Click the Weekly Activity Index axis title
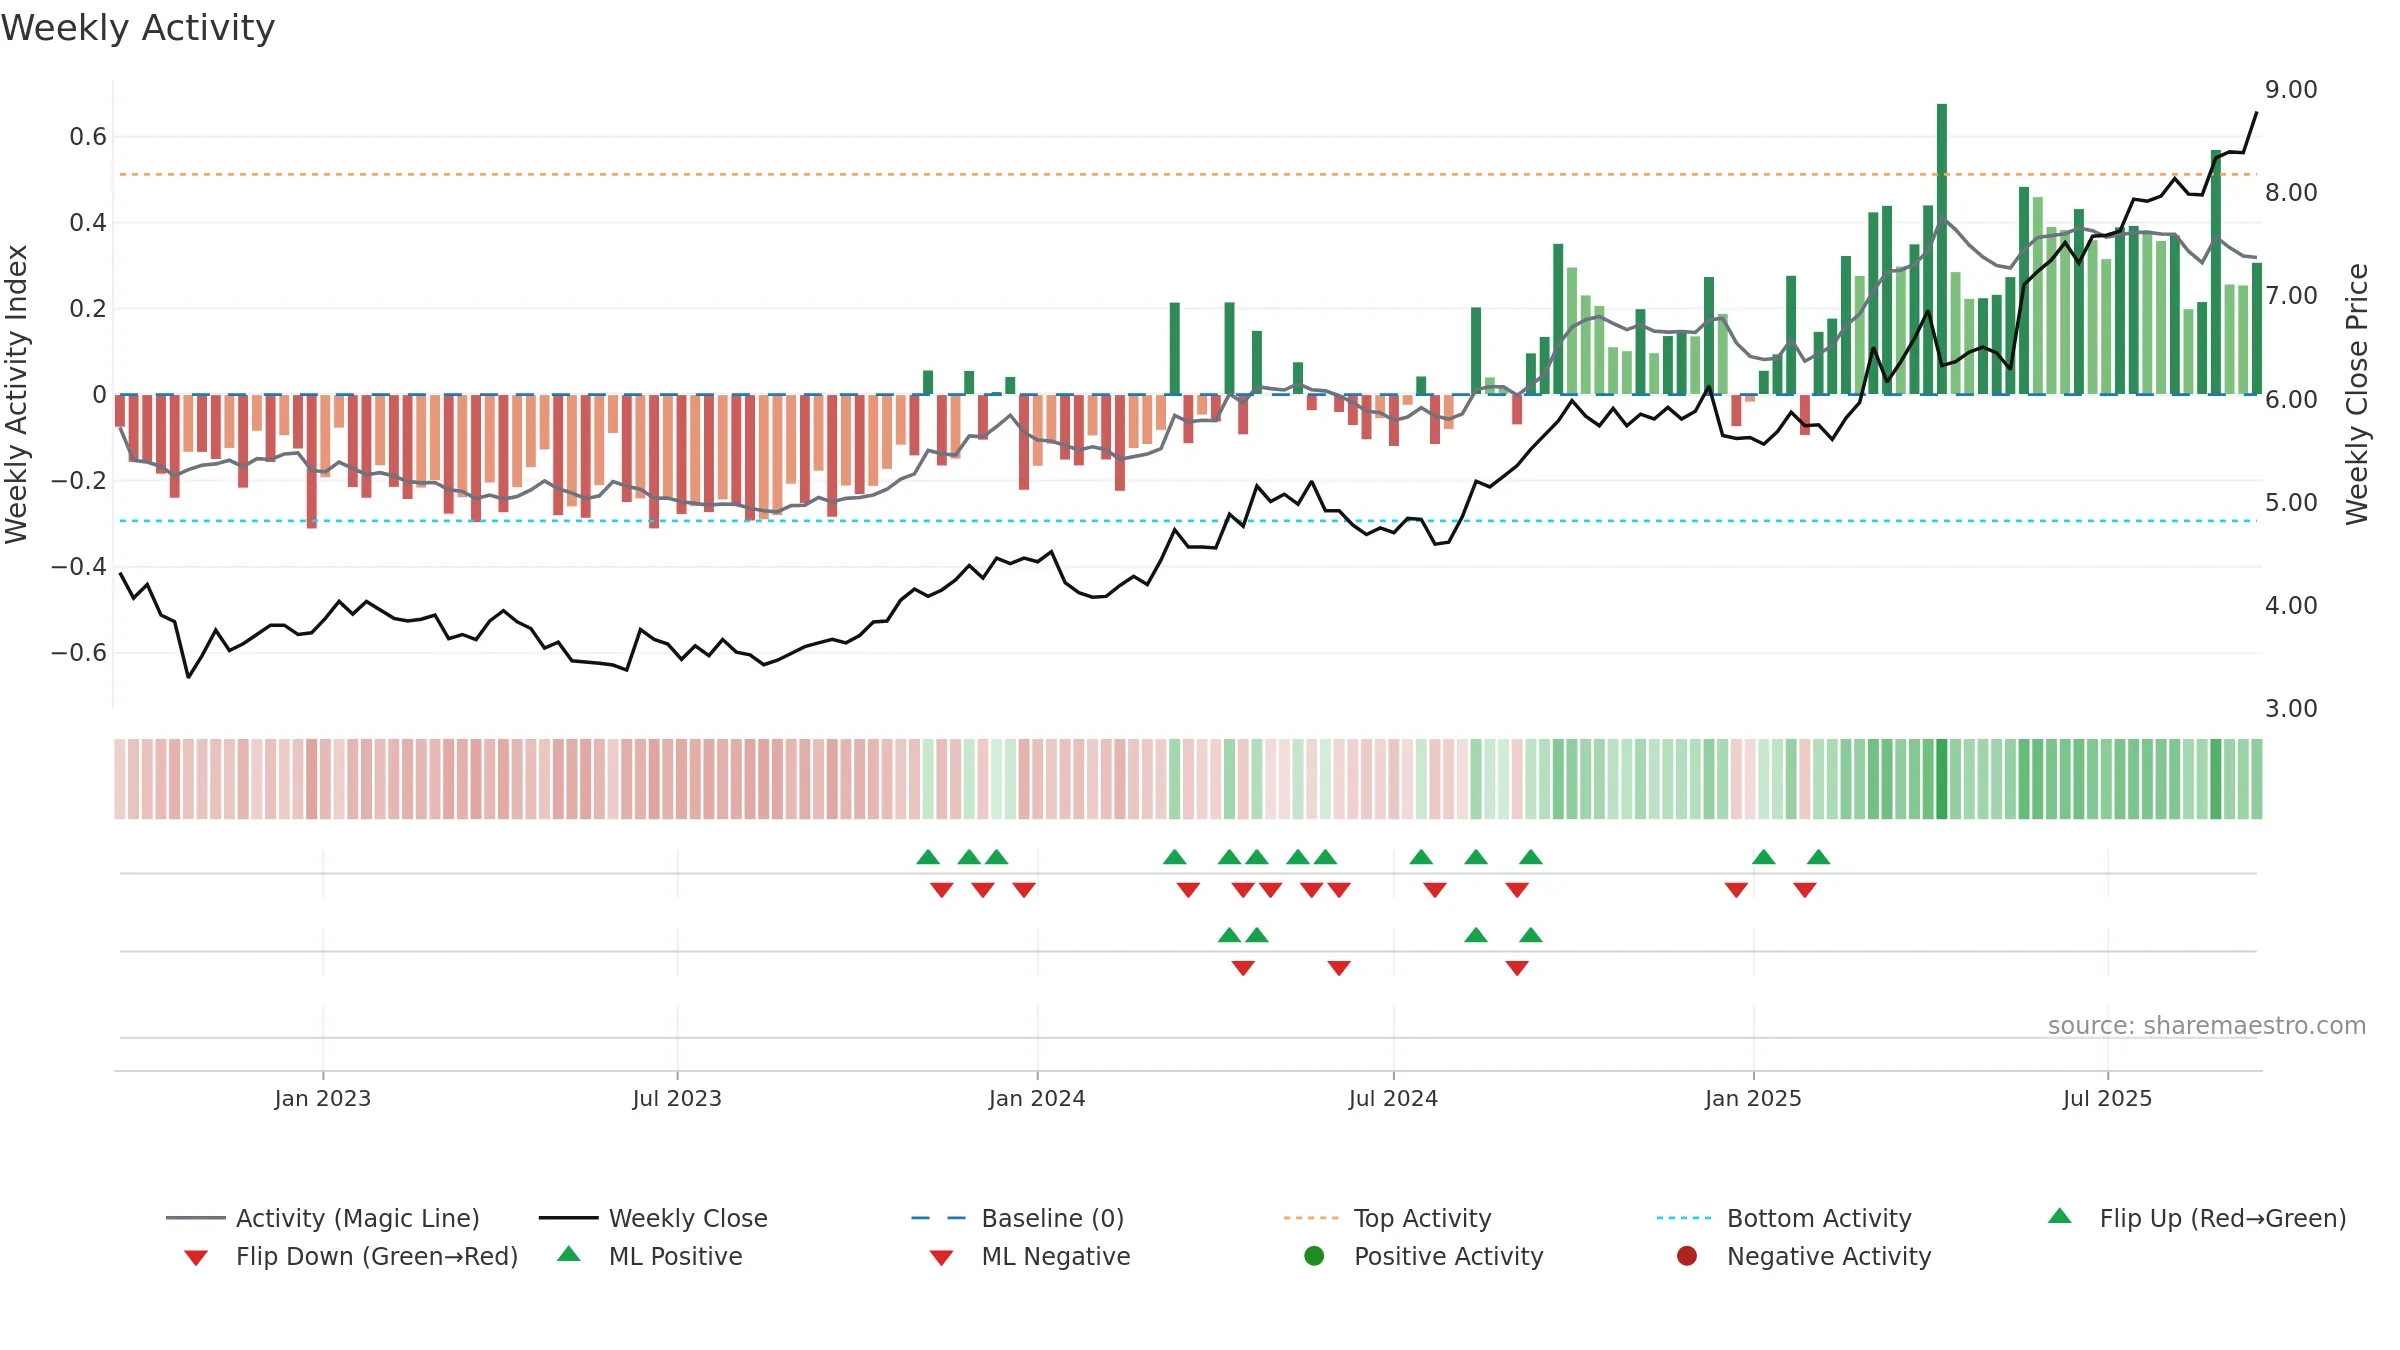 coord(17,394)
